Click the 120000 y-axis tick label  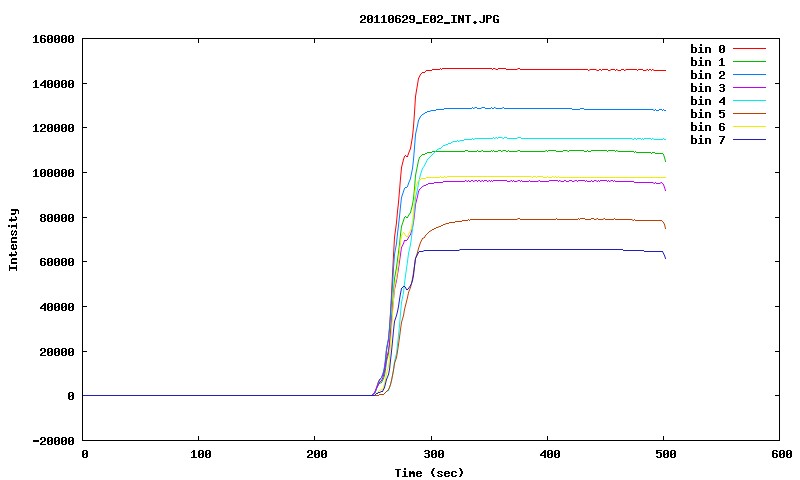[53, 129]
